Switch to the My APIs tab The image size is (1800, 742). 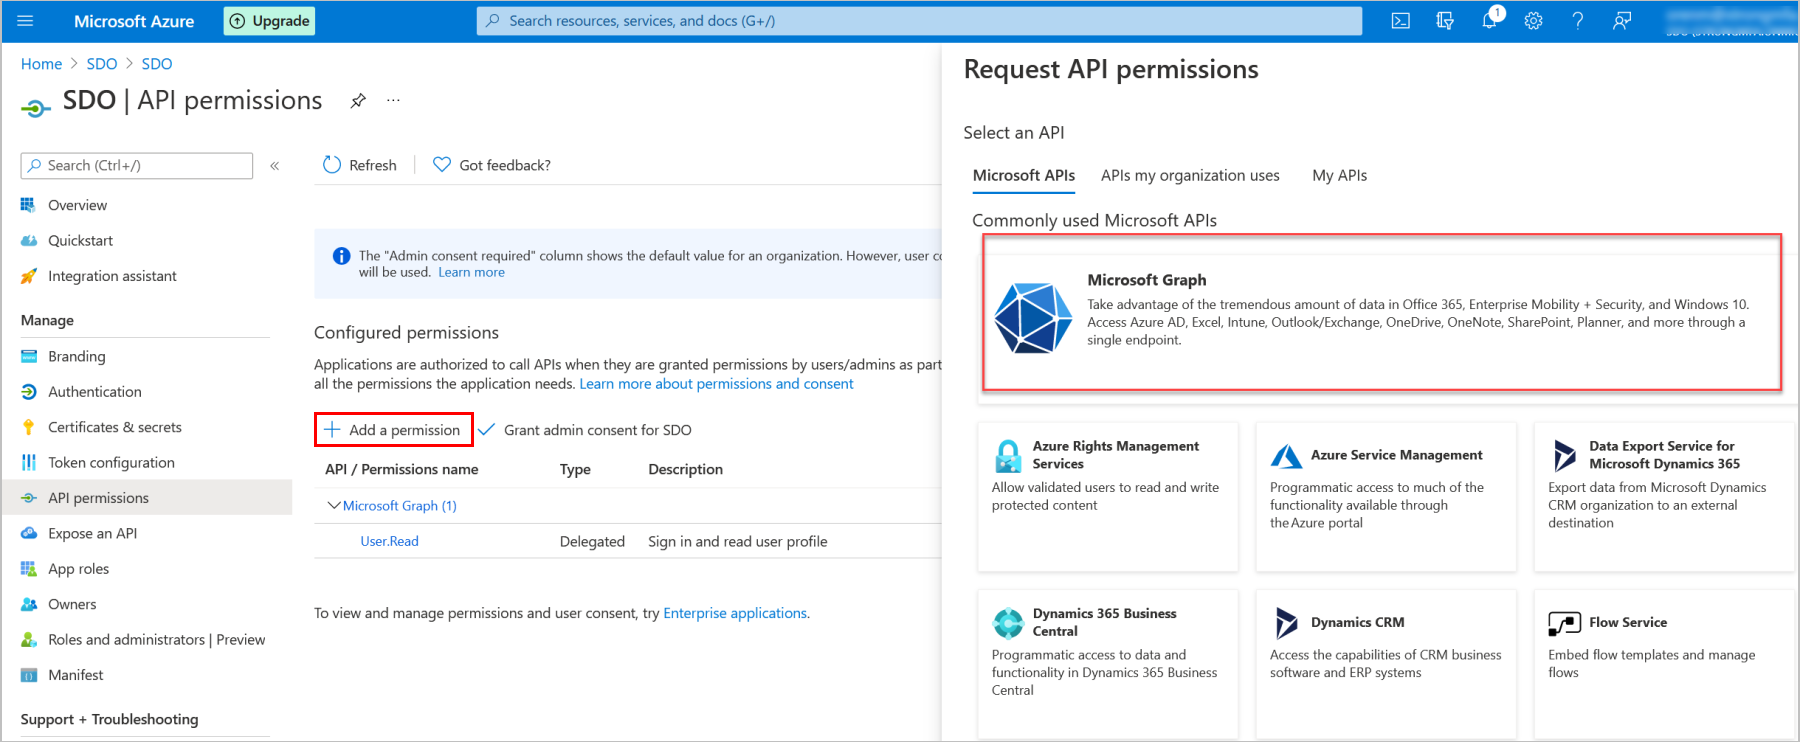pyautogui.click(x=1340, y=176)
